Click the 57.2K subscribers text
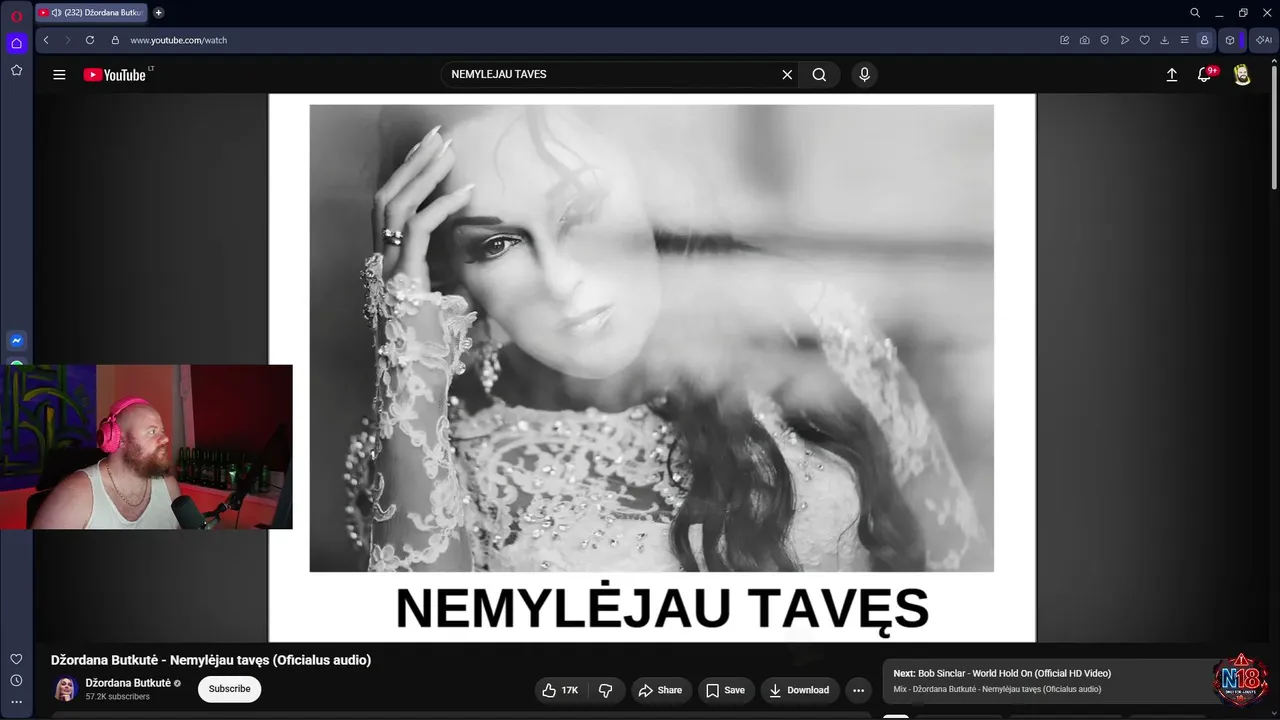Viewport: 1280px width, 720px height. coord(118,697)
